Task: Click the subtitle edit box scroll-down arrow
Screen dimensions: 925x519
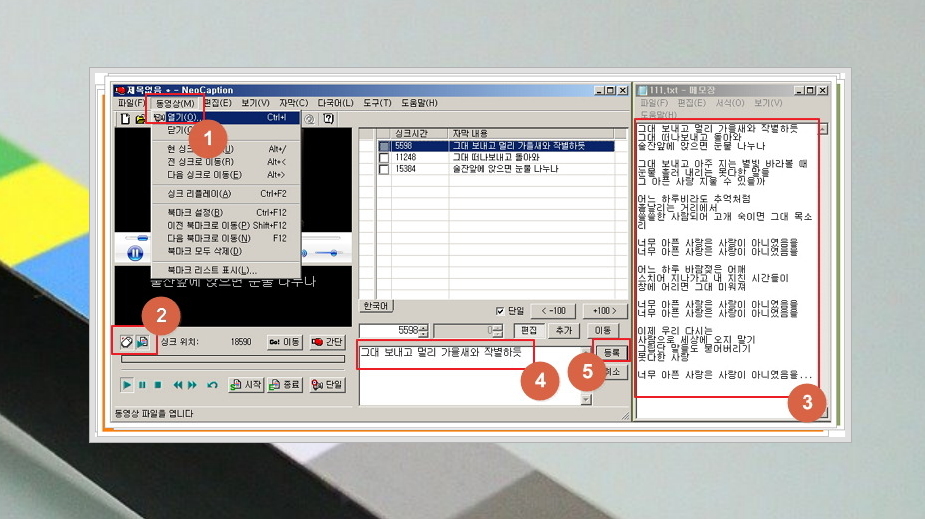Action: tap(586, 399)
